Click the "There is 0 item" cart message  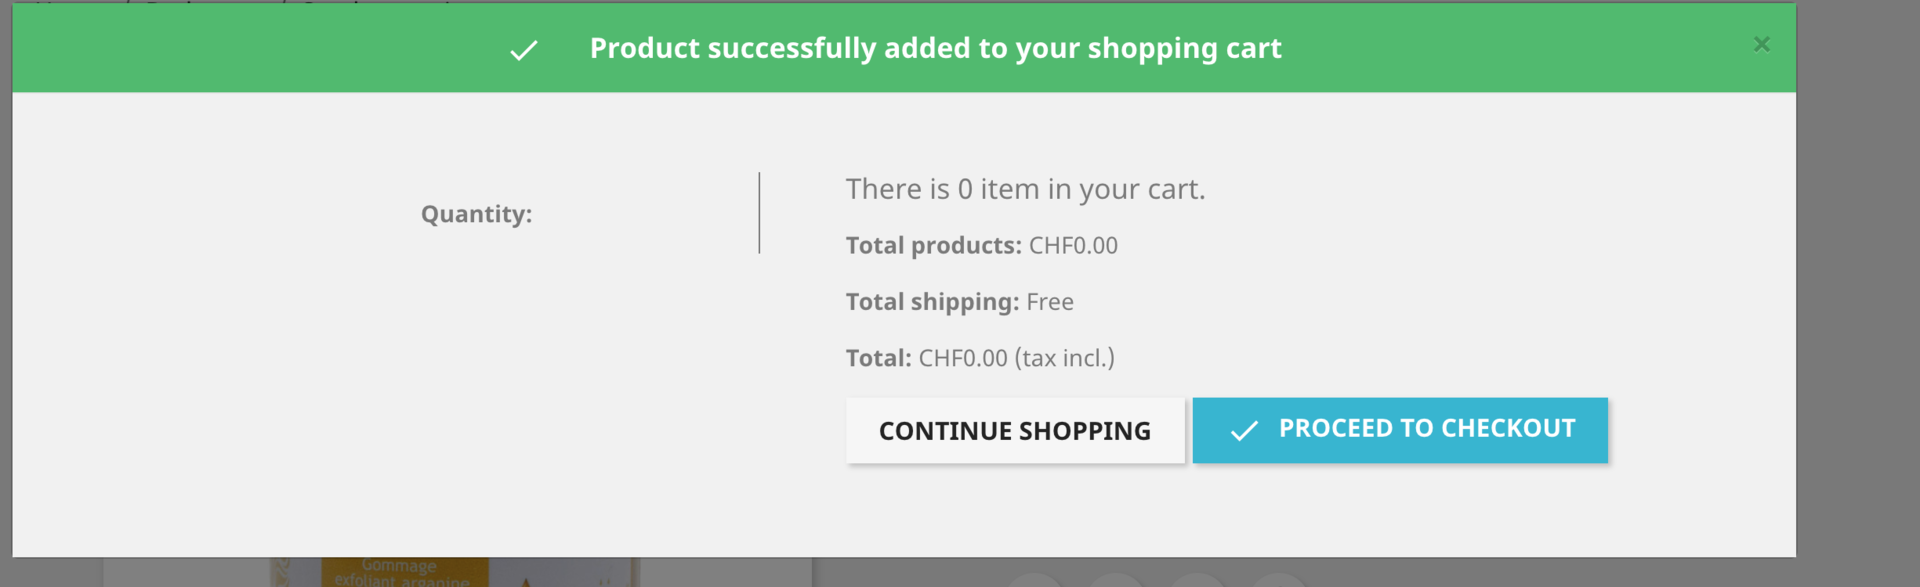point(1025,189)
